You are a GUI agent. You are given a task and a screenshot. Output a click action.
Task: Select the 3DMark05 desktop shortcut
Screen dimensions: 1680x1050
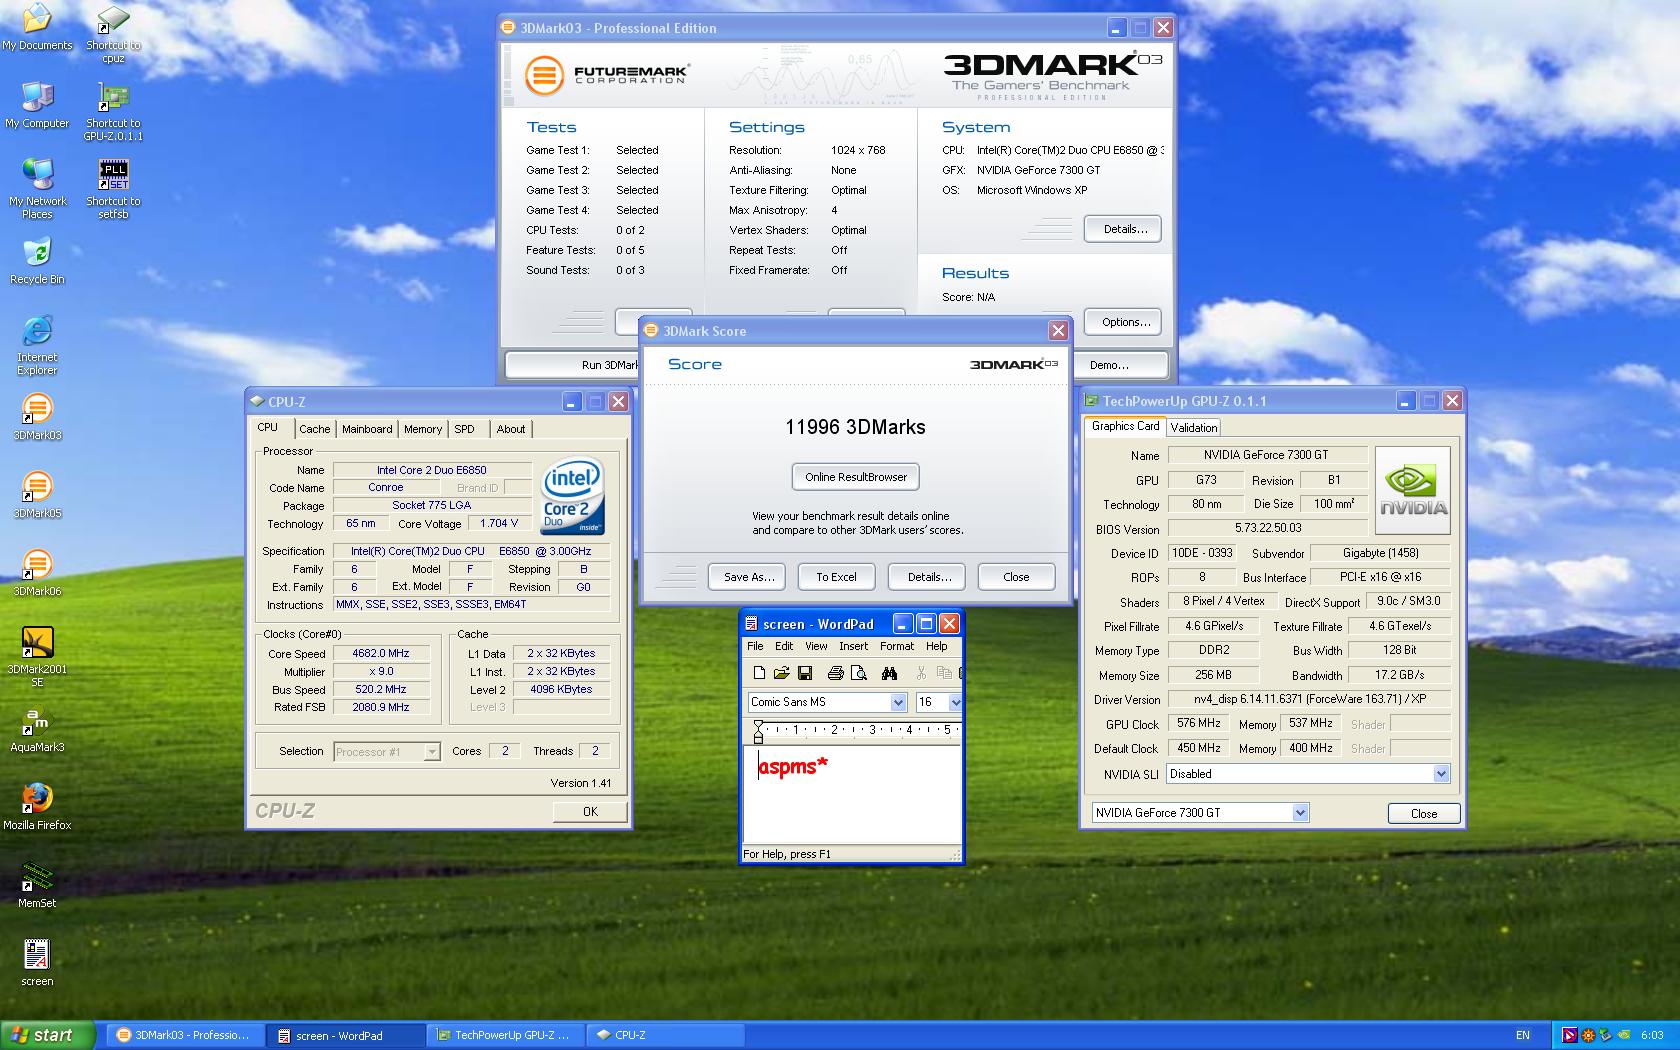pos(37,495)
